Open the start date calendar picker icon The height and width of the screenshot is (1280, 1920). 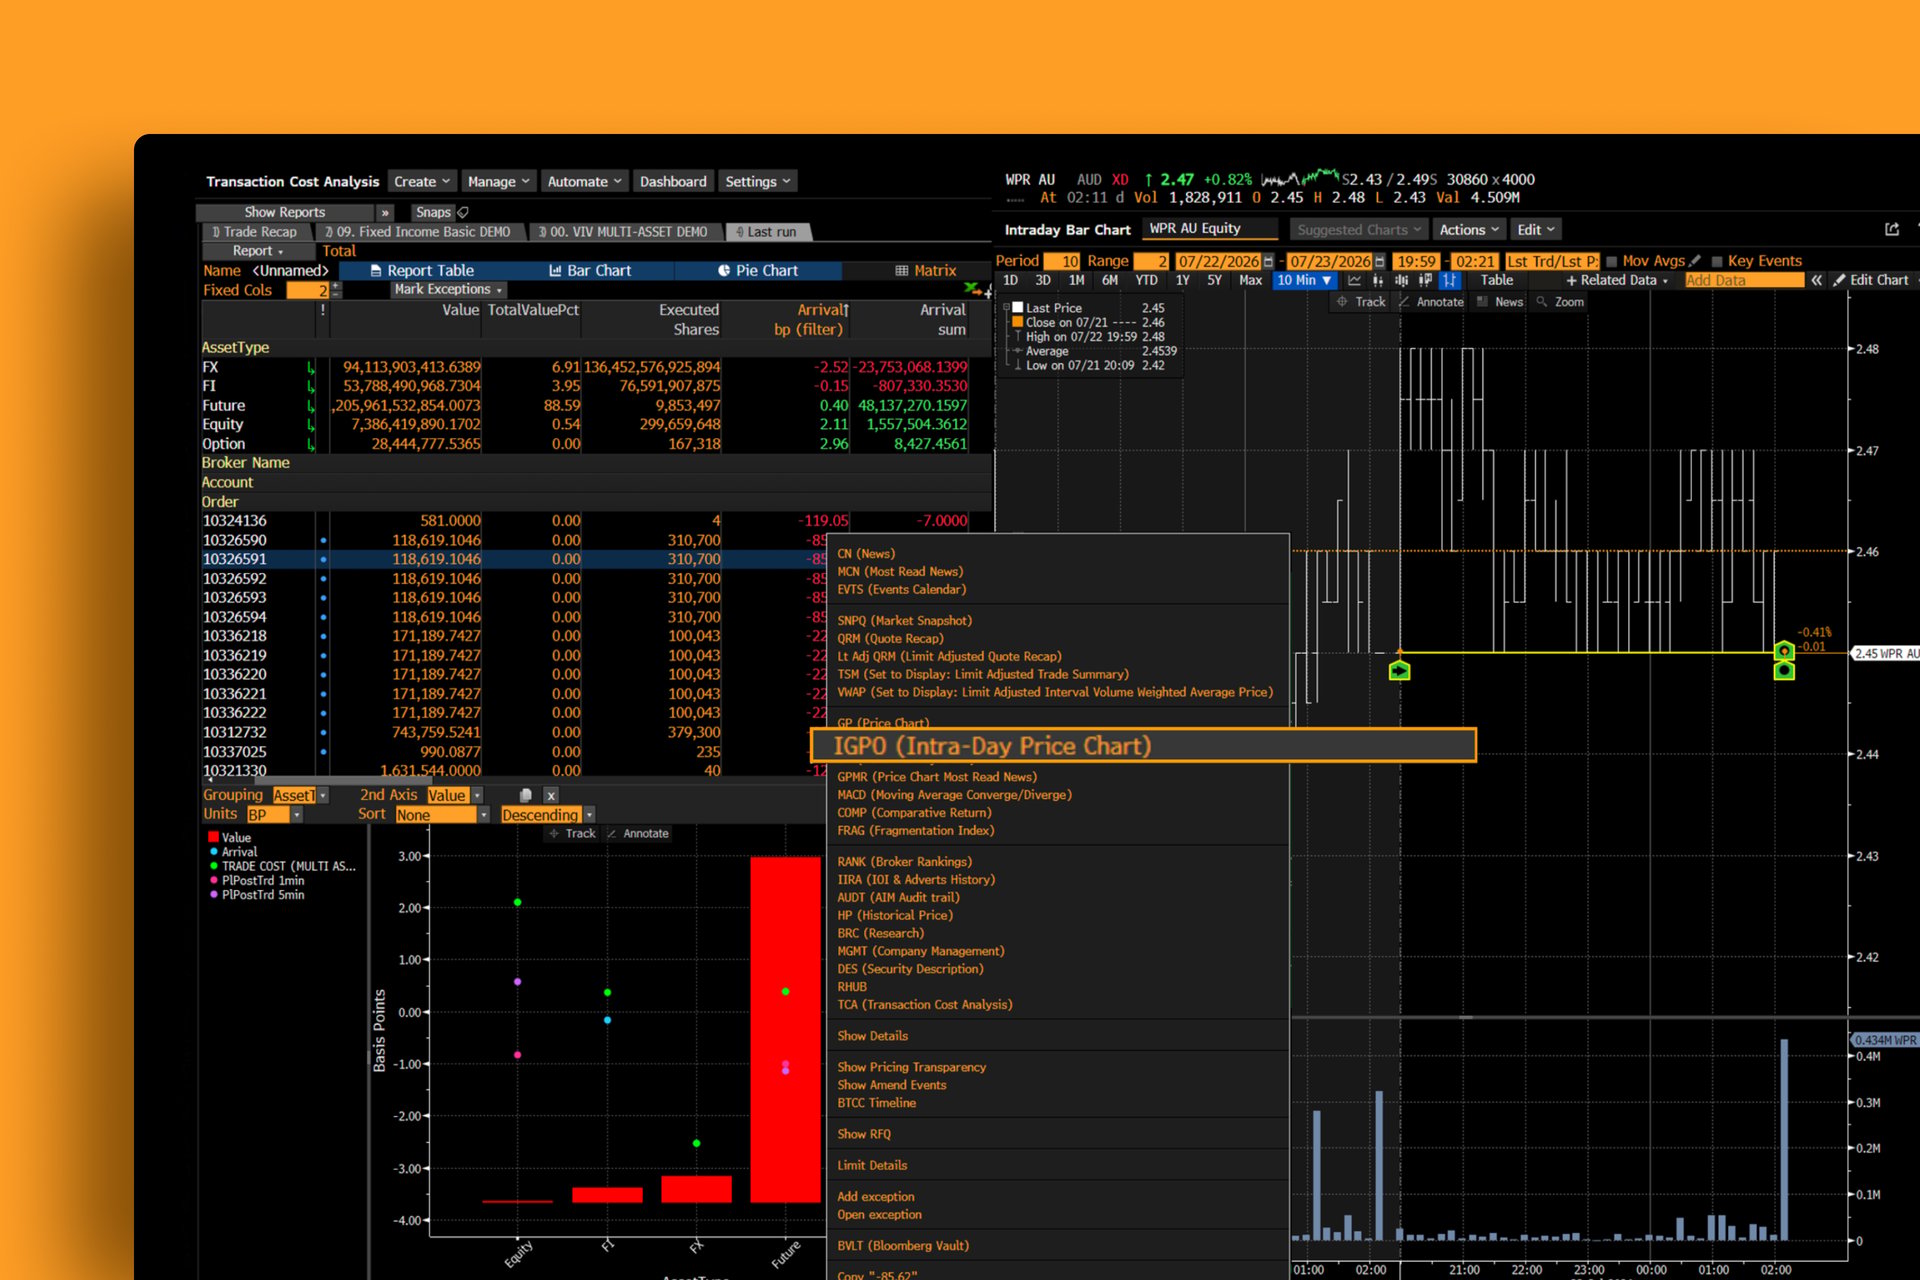[x=1268, y=261]
